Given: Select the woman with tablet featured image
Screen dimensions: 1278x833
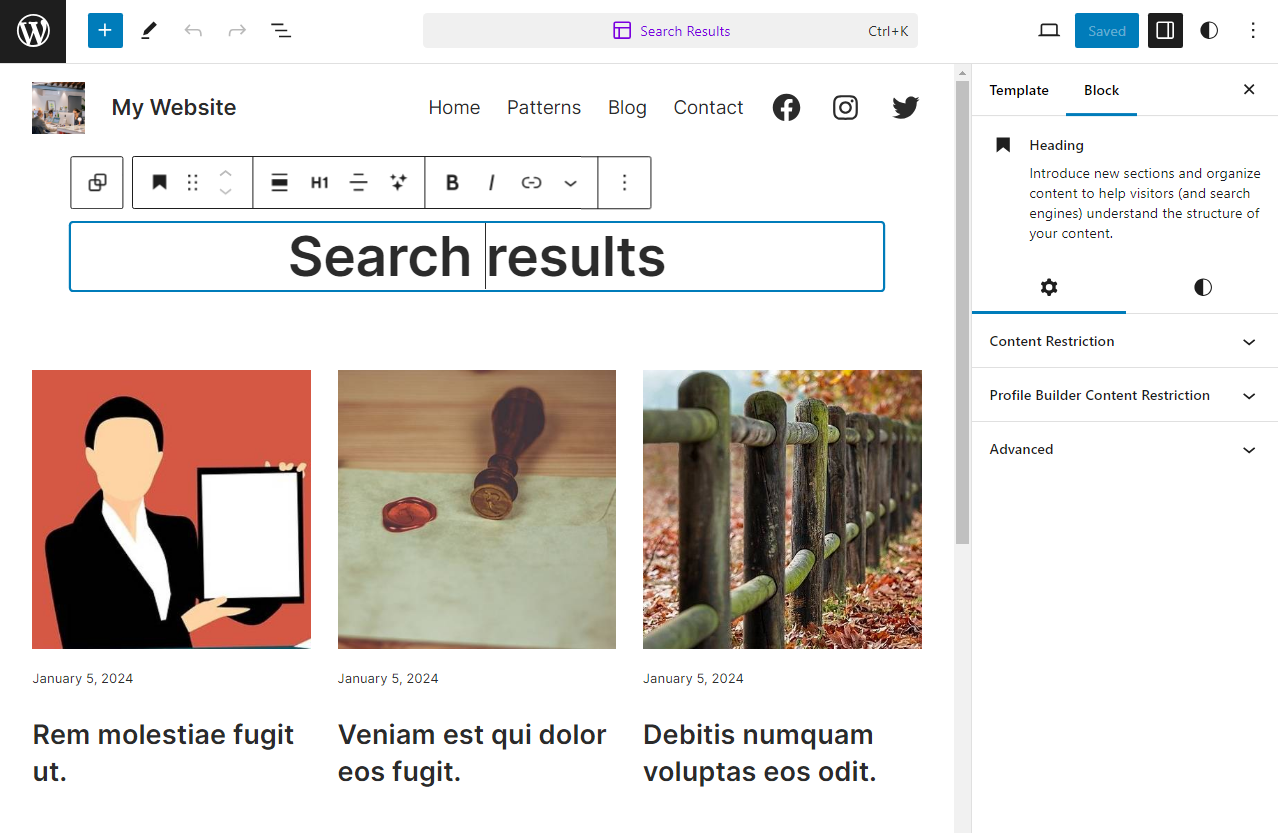Looking at the screenshot, I should pos(171,510).
